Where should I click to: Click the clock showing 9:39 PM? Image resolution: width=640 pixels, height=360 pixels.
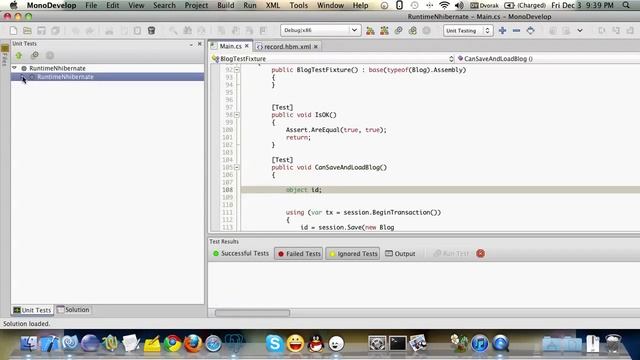coord(599,5)
